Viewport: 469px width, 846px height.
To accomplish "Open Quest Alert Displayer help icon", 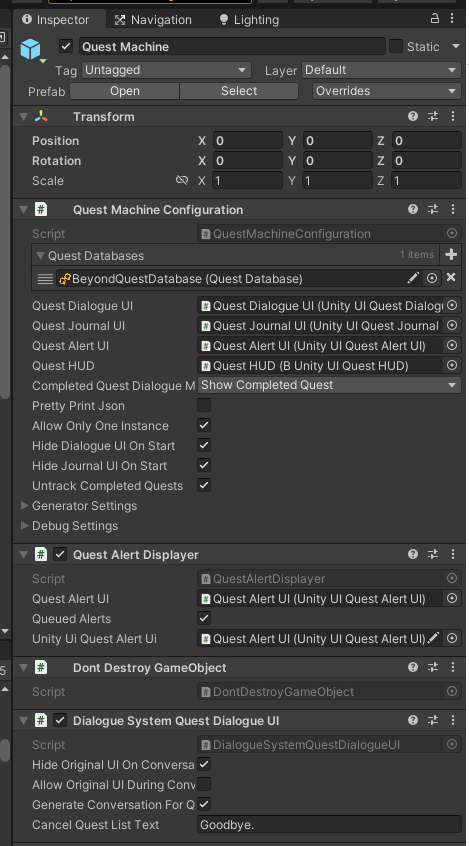I will coord(413,554).
